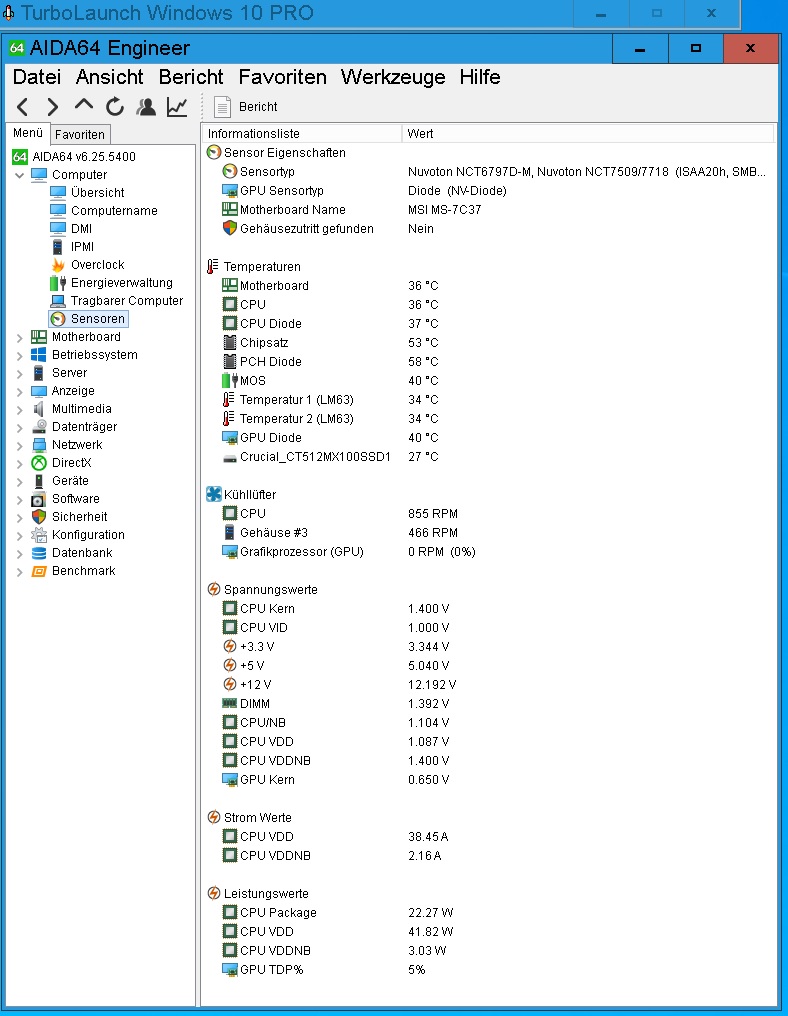
Task: Click the Geräte device icon
Action: click(x=39, y=481)
